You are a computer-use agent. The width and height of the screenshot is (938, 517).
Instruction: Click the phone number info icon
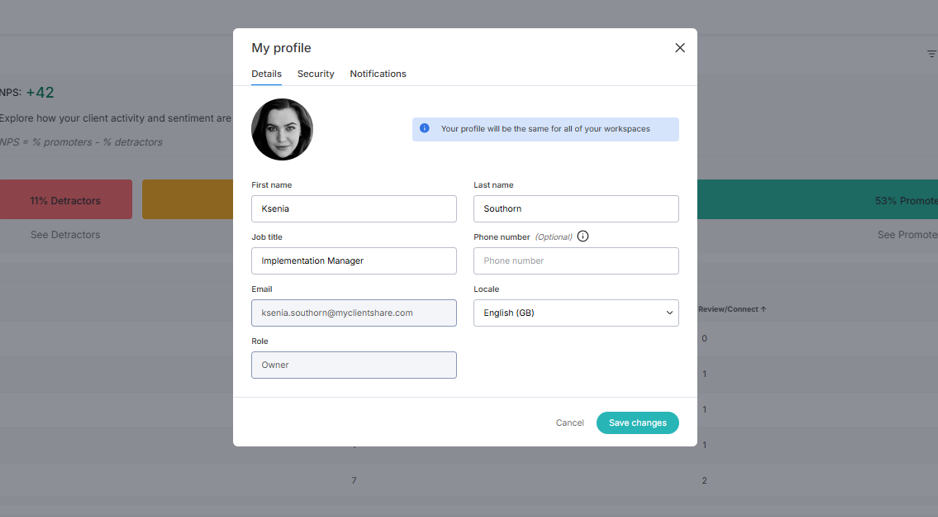pos(583,236)
